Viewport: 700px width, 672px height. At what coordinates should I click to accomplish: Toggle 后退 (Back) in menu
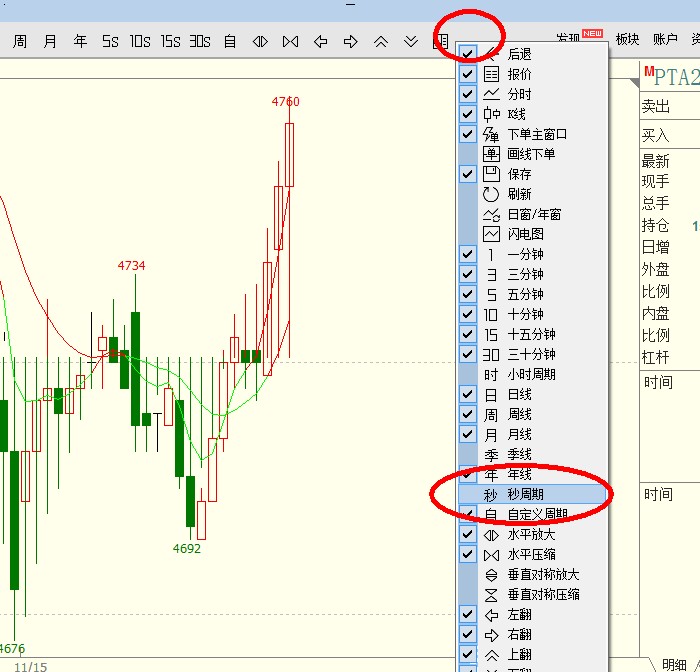tap(532, 54)
